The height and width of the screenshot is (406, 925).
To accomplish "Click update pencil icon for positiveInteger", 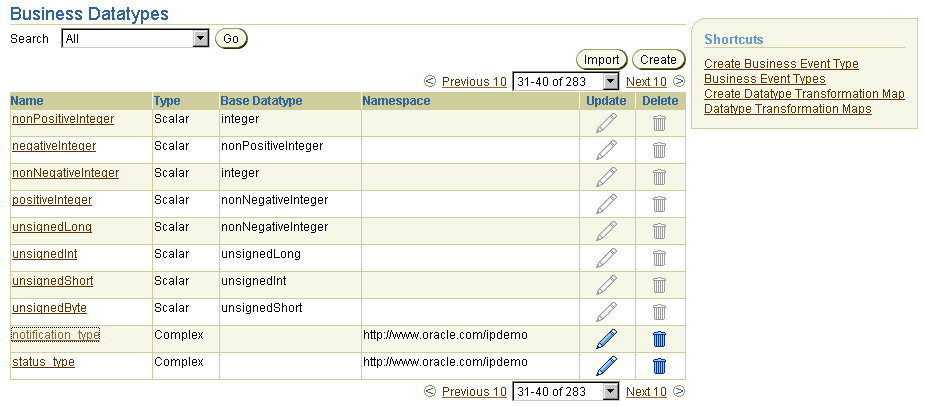I will coord(606,204).
